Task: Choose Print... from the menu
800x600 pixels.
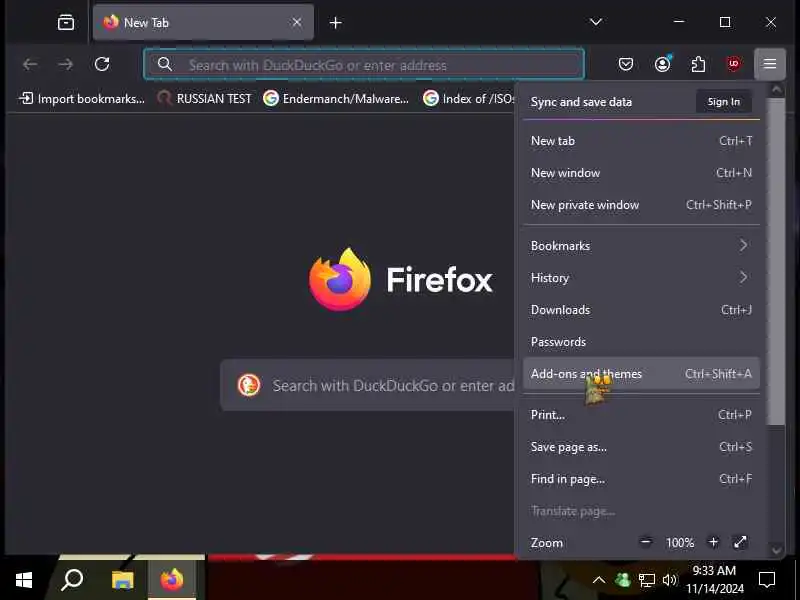Action: (641, 415)
